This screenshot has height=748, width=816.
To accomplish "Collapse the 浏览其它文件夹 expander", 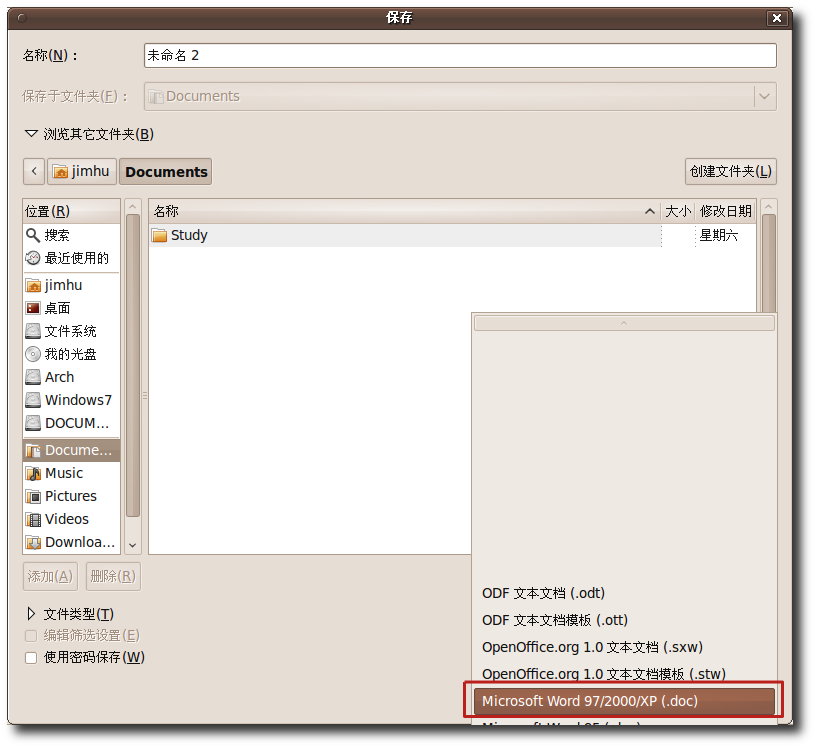I will [31, 134].
